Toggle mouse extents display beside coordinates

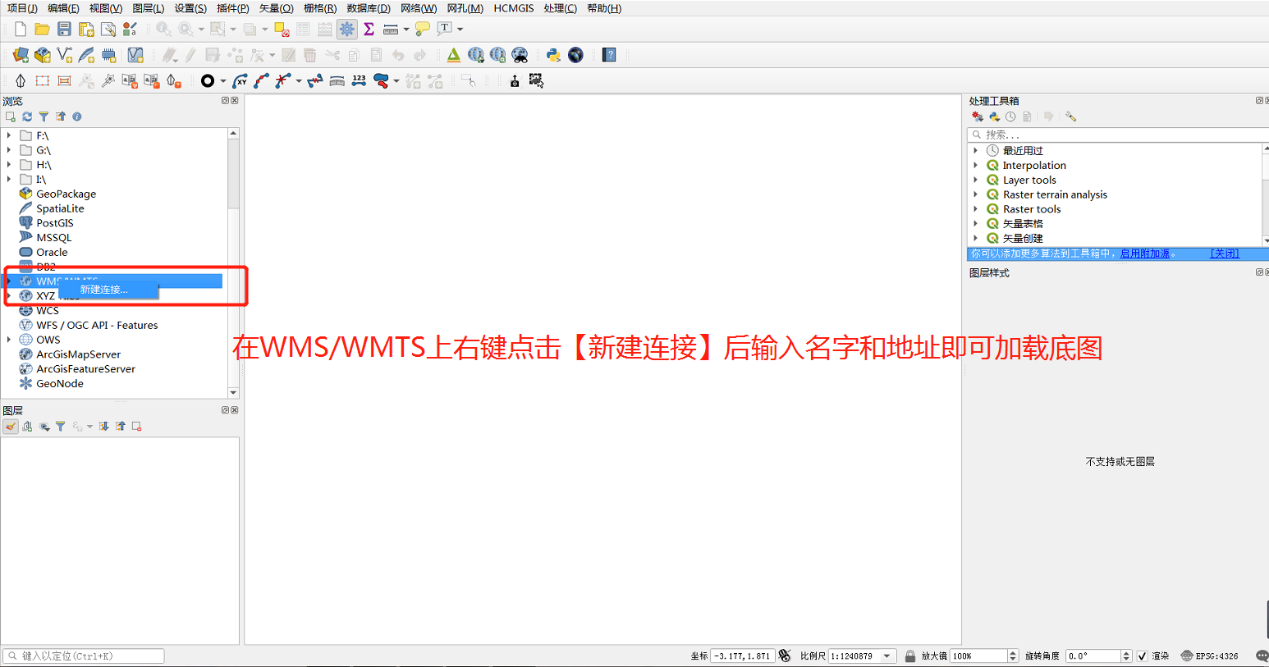click(x=785, y=656)
